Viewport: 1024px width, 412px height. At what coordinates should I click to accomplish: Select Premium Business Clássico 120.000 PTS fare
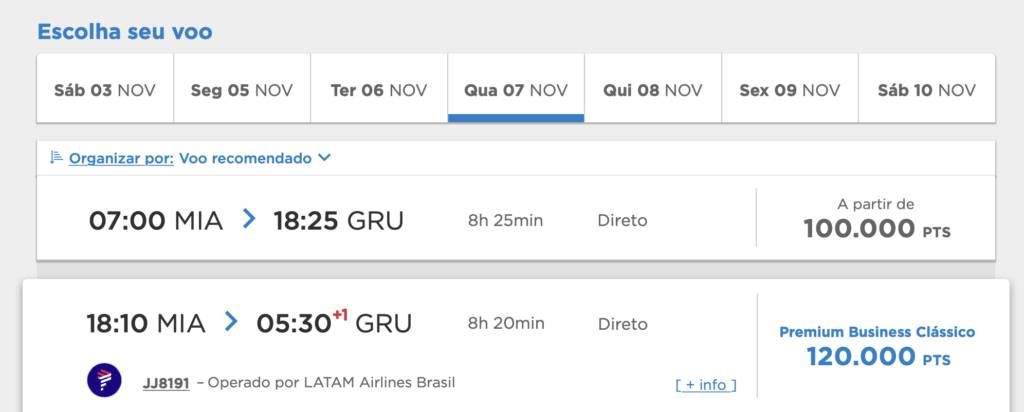[x=877, y=347]
